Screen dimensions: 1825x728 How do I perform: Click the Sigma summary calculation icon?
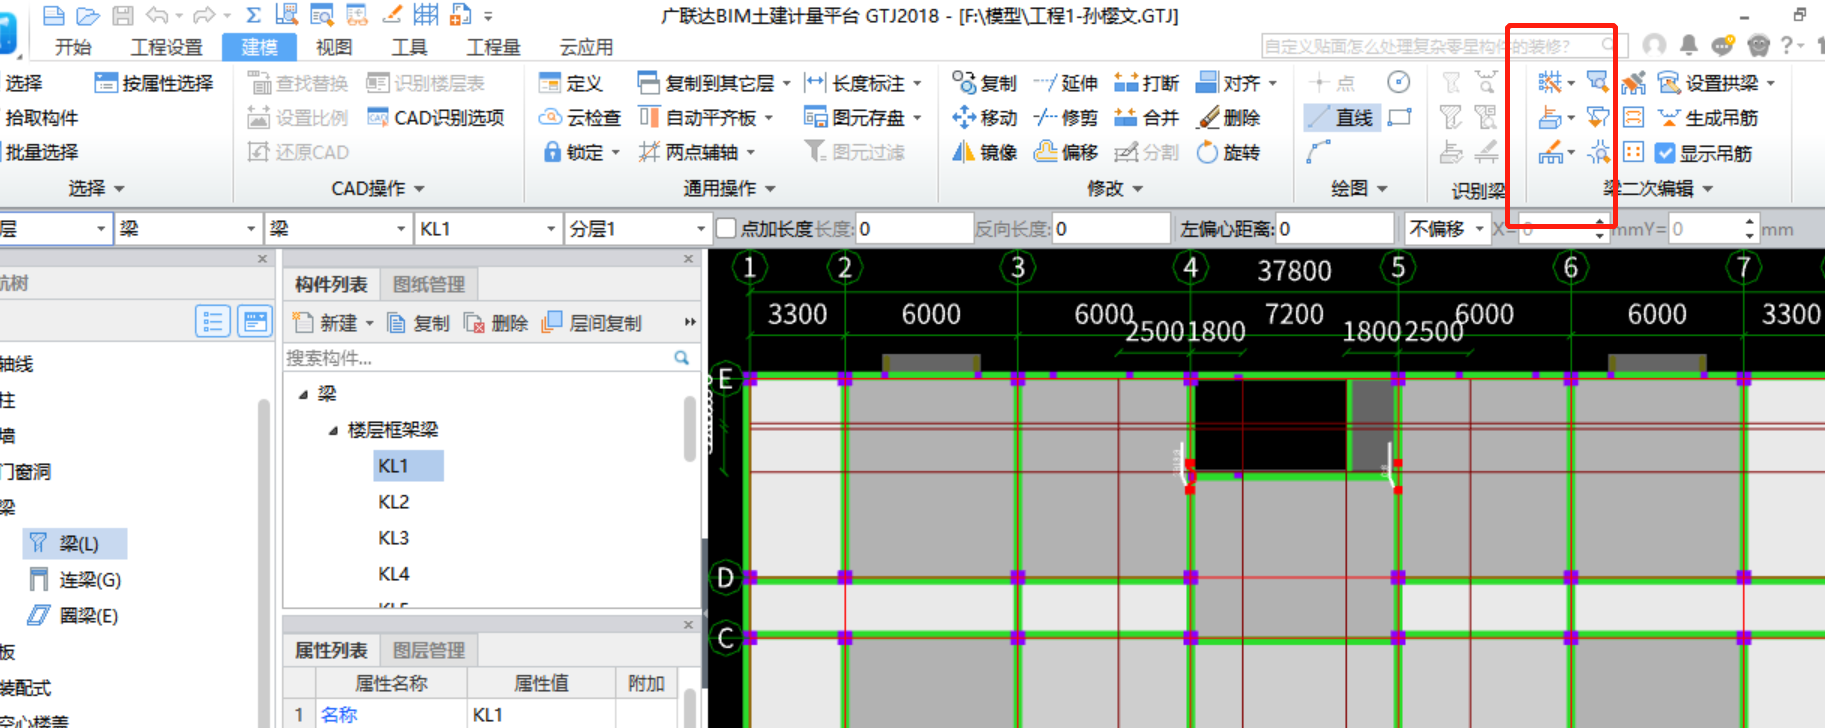(x=254, y=15)
